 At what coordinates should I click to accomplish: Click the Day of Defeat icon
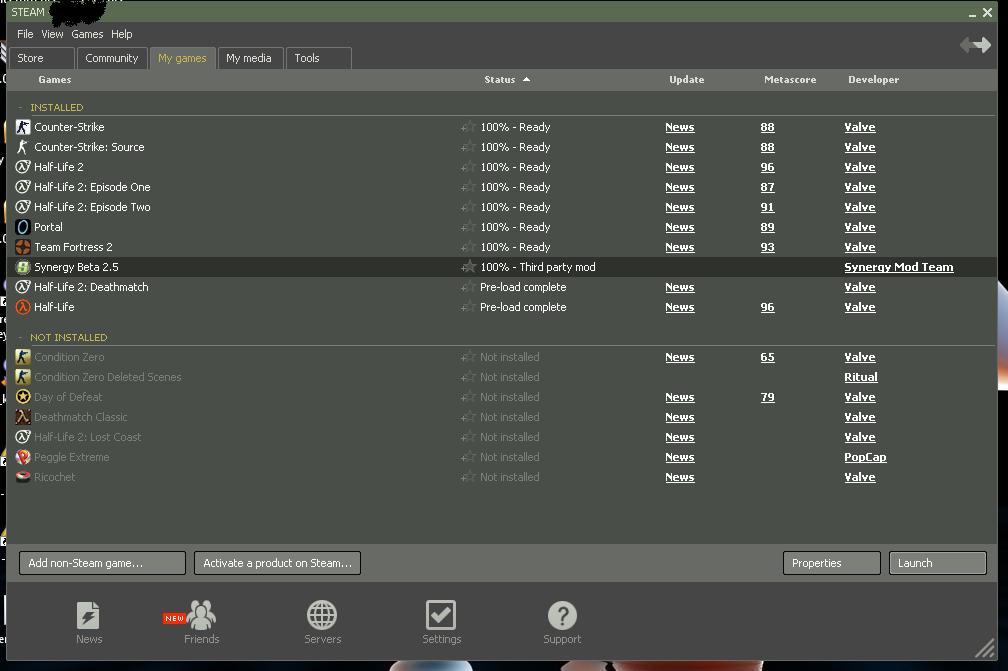(22, 397)
